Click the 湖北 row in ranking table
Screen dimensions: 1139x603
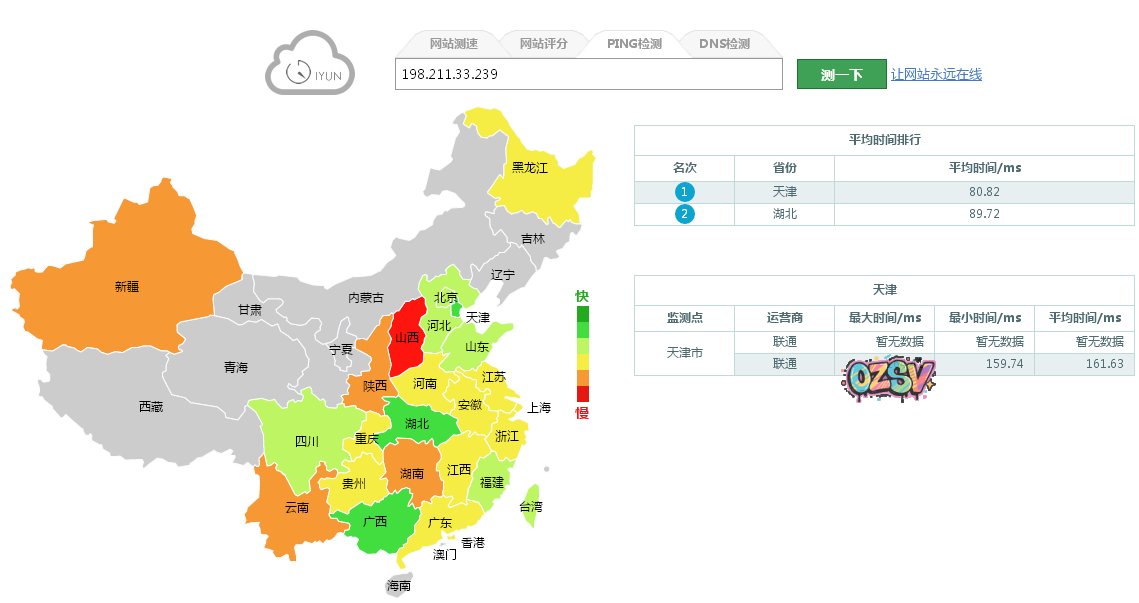(884, 214)
